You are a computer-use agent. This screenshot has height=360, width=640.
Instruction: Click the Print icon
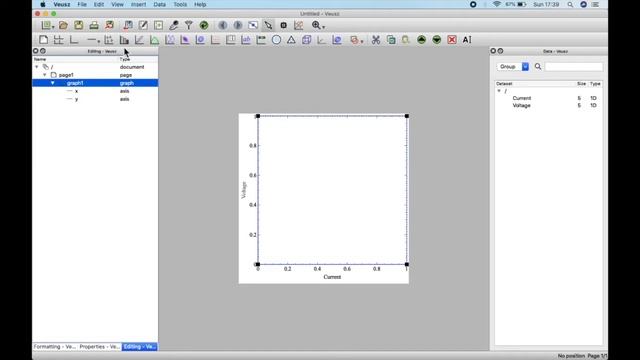[94, 25]
